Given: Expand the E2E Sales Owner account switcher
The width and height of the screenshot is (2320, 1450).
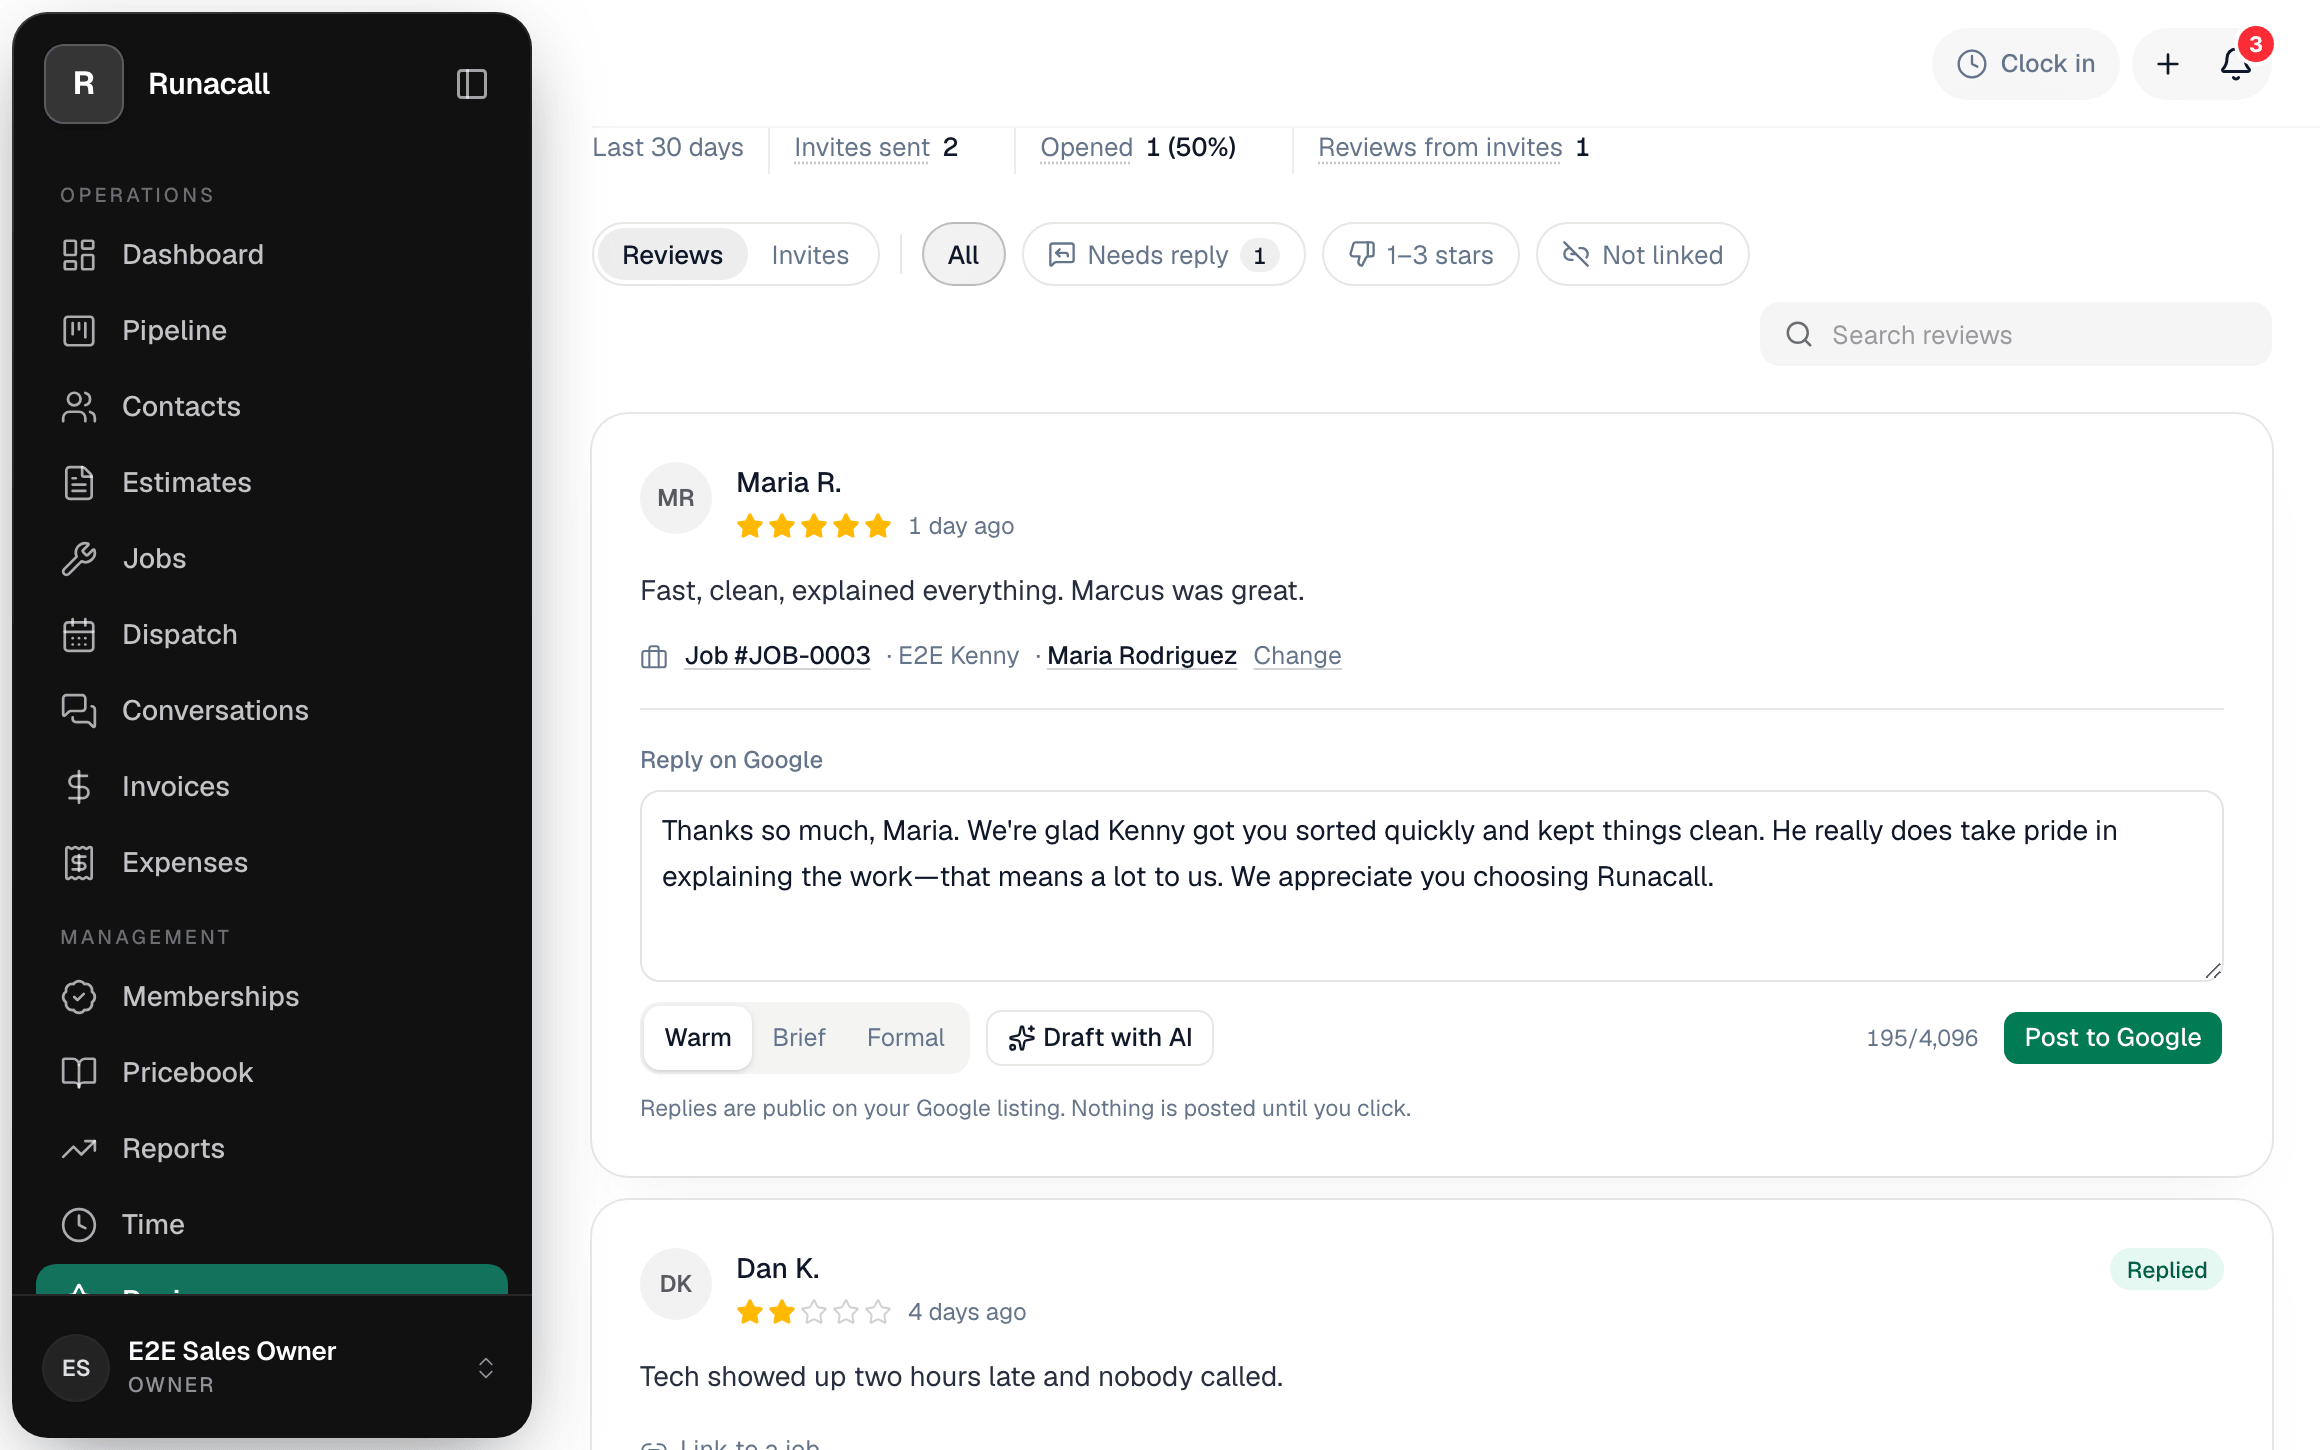Looking at the screenshot, I should click(486, 1368).
